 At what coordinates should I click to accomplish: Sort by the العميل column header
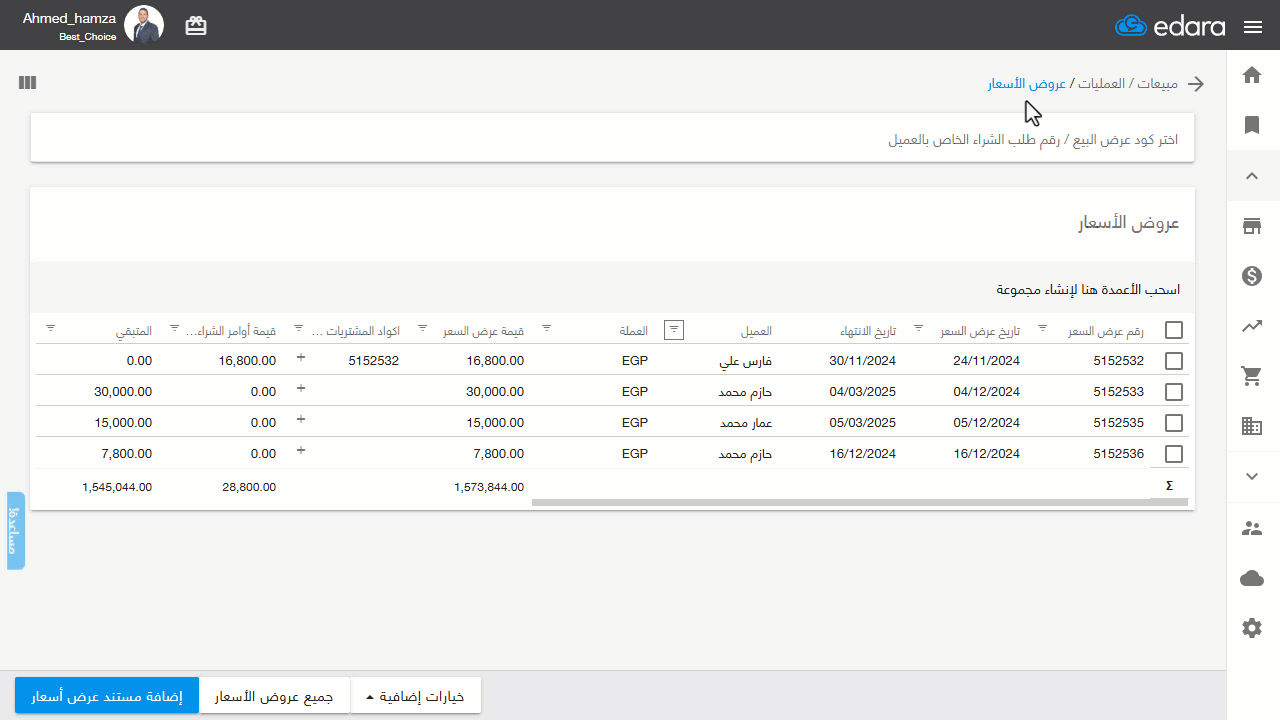tap(756, 331)
